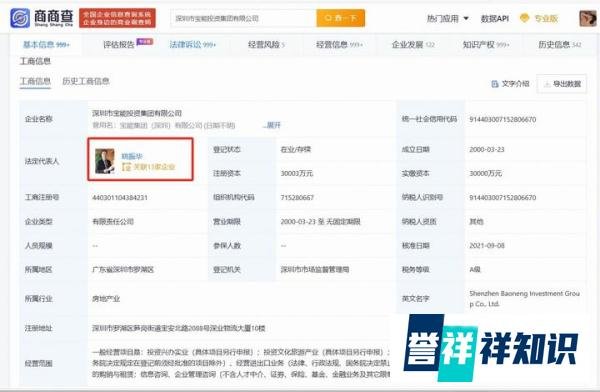Select approval date 2021-09-08

click(x=487, y=245)
